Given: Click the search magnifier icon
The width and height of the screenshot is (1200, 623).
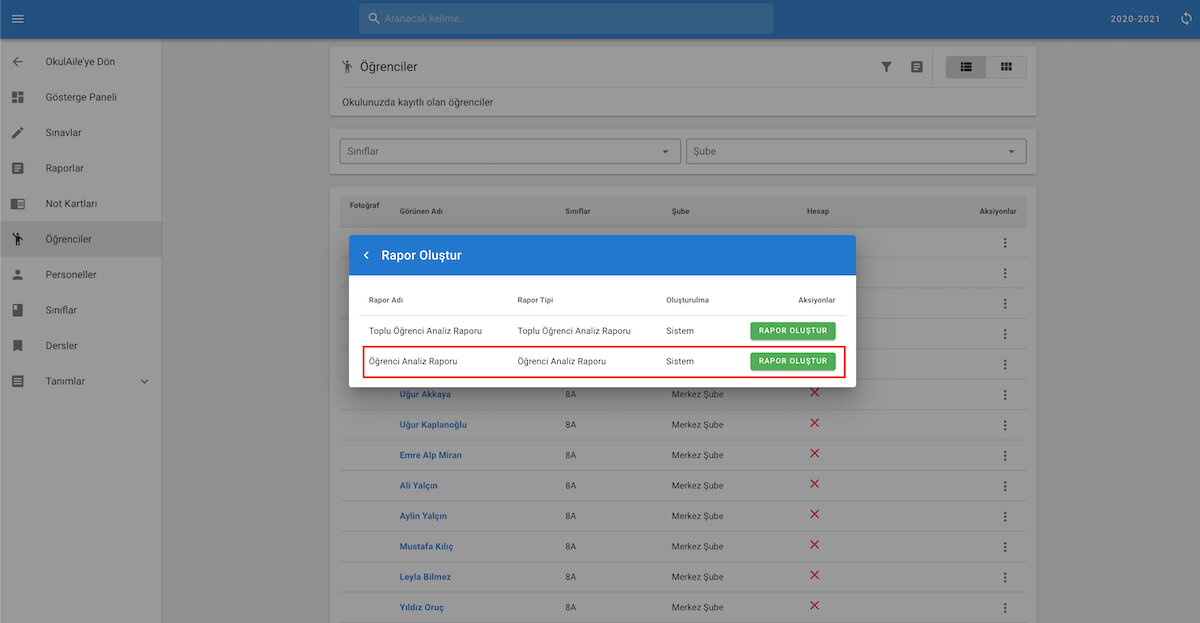Looking at the screenshot, I should [x=374, y=19].
